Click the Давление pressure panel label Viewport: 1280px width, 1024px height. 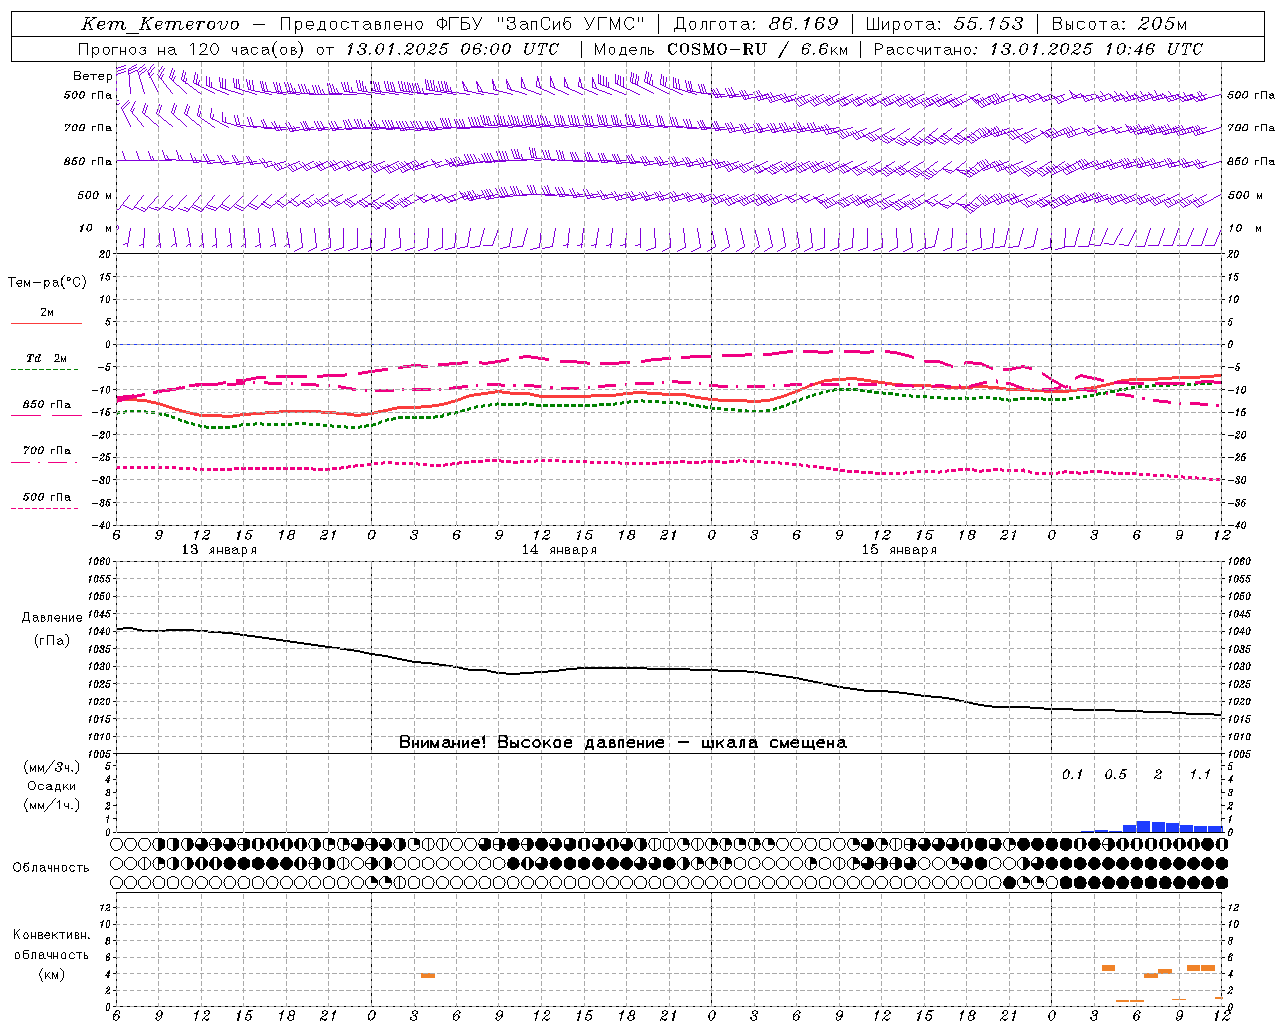pos(52,618)
